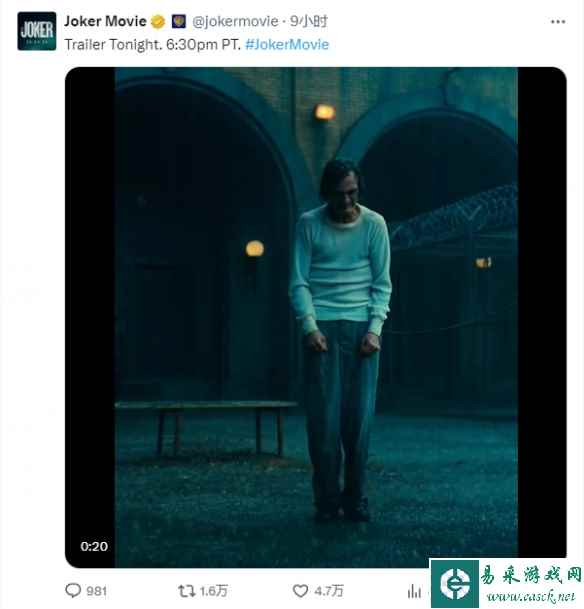Click the gold verified badge
The image size is (584, 609).
(158, 22)
